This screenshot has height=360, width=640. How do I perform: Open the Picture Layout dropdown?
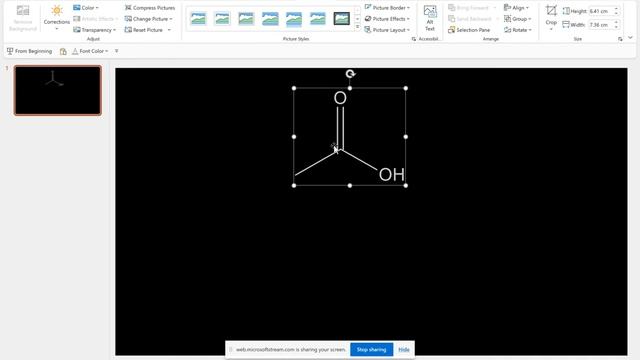[x=387, y=30]
